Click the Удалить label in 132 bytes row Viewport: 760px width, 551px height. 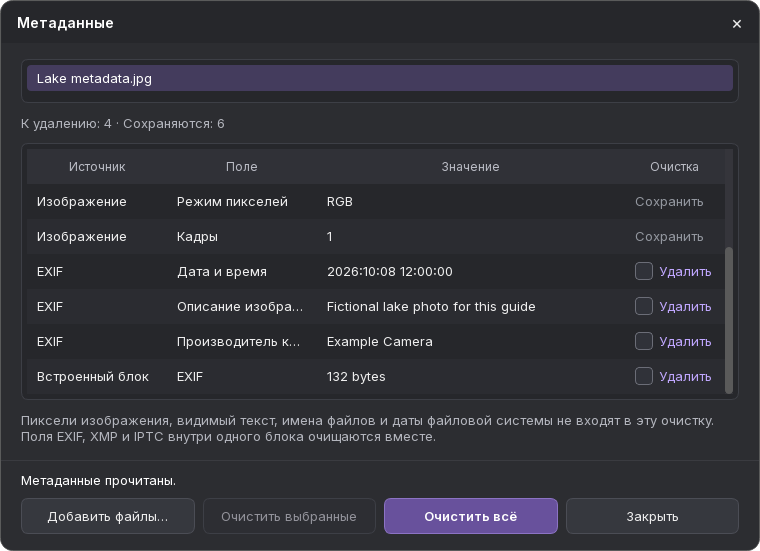tap(685, 376)
